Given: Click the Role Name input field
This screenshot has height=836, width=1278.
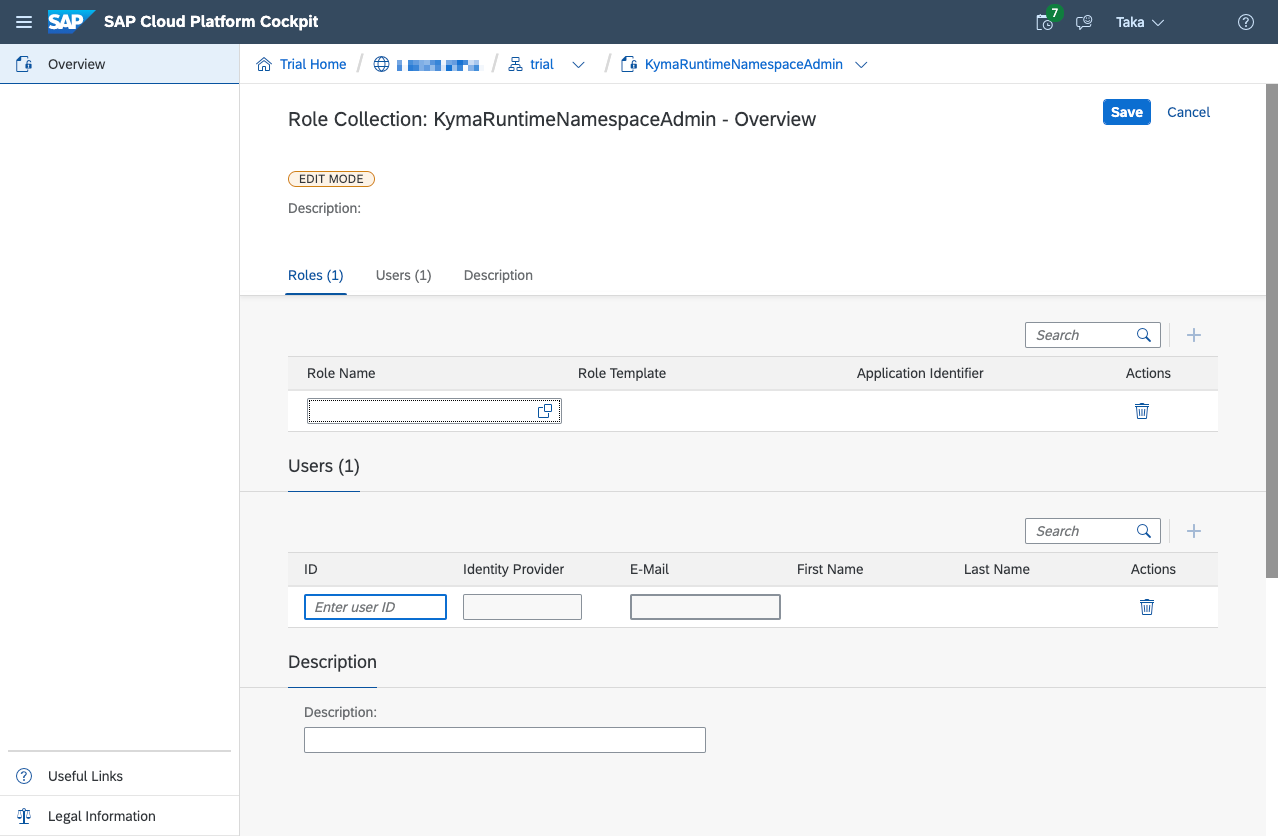Looking at the screenshot, I should click(434, 411).
